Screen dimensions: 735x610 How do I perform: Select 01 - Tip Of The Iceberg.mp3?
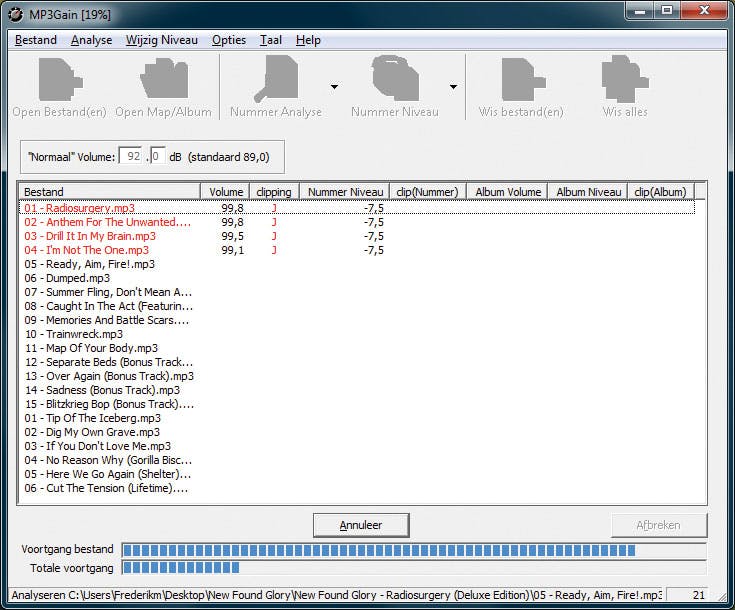click(92, 418)
